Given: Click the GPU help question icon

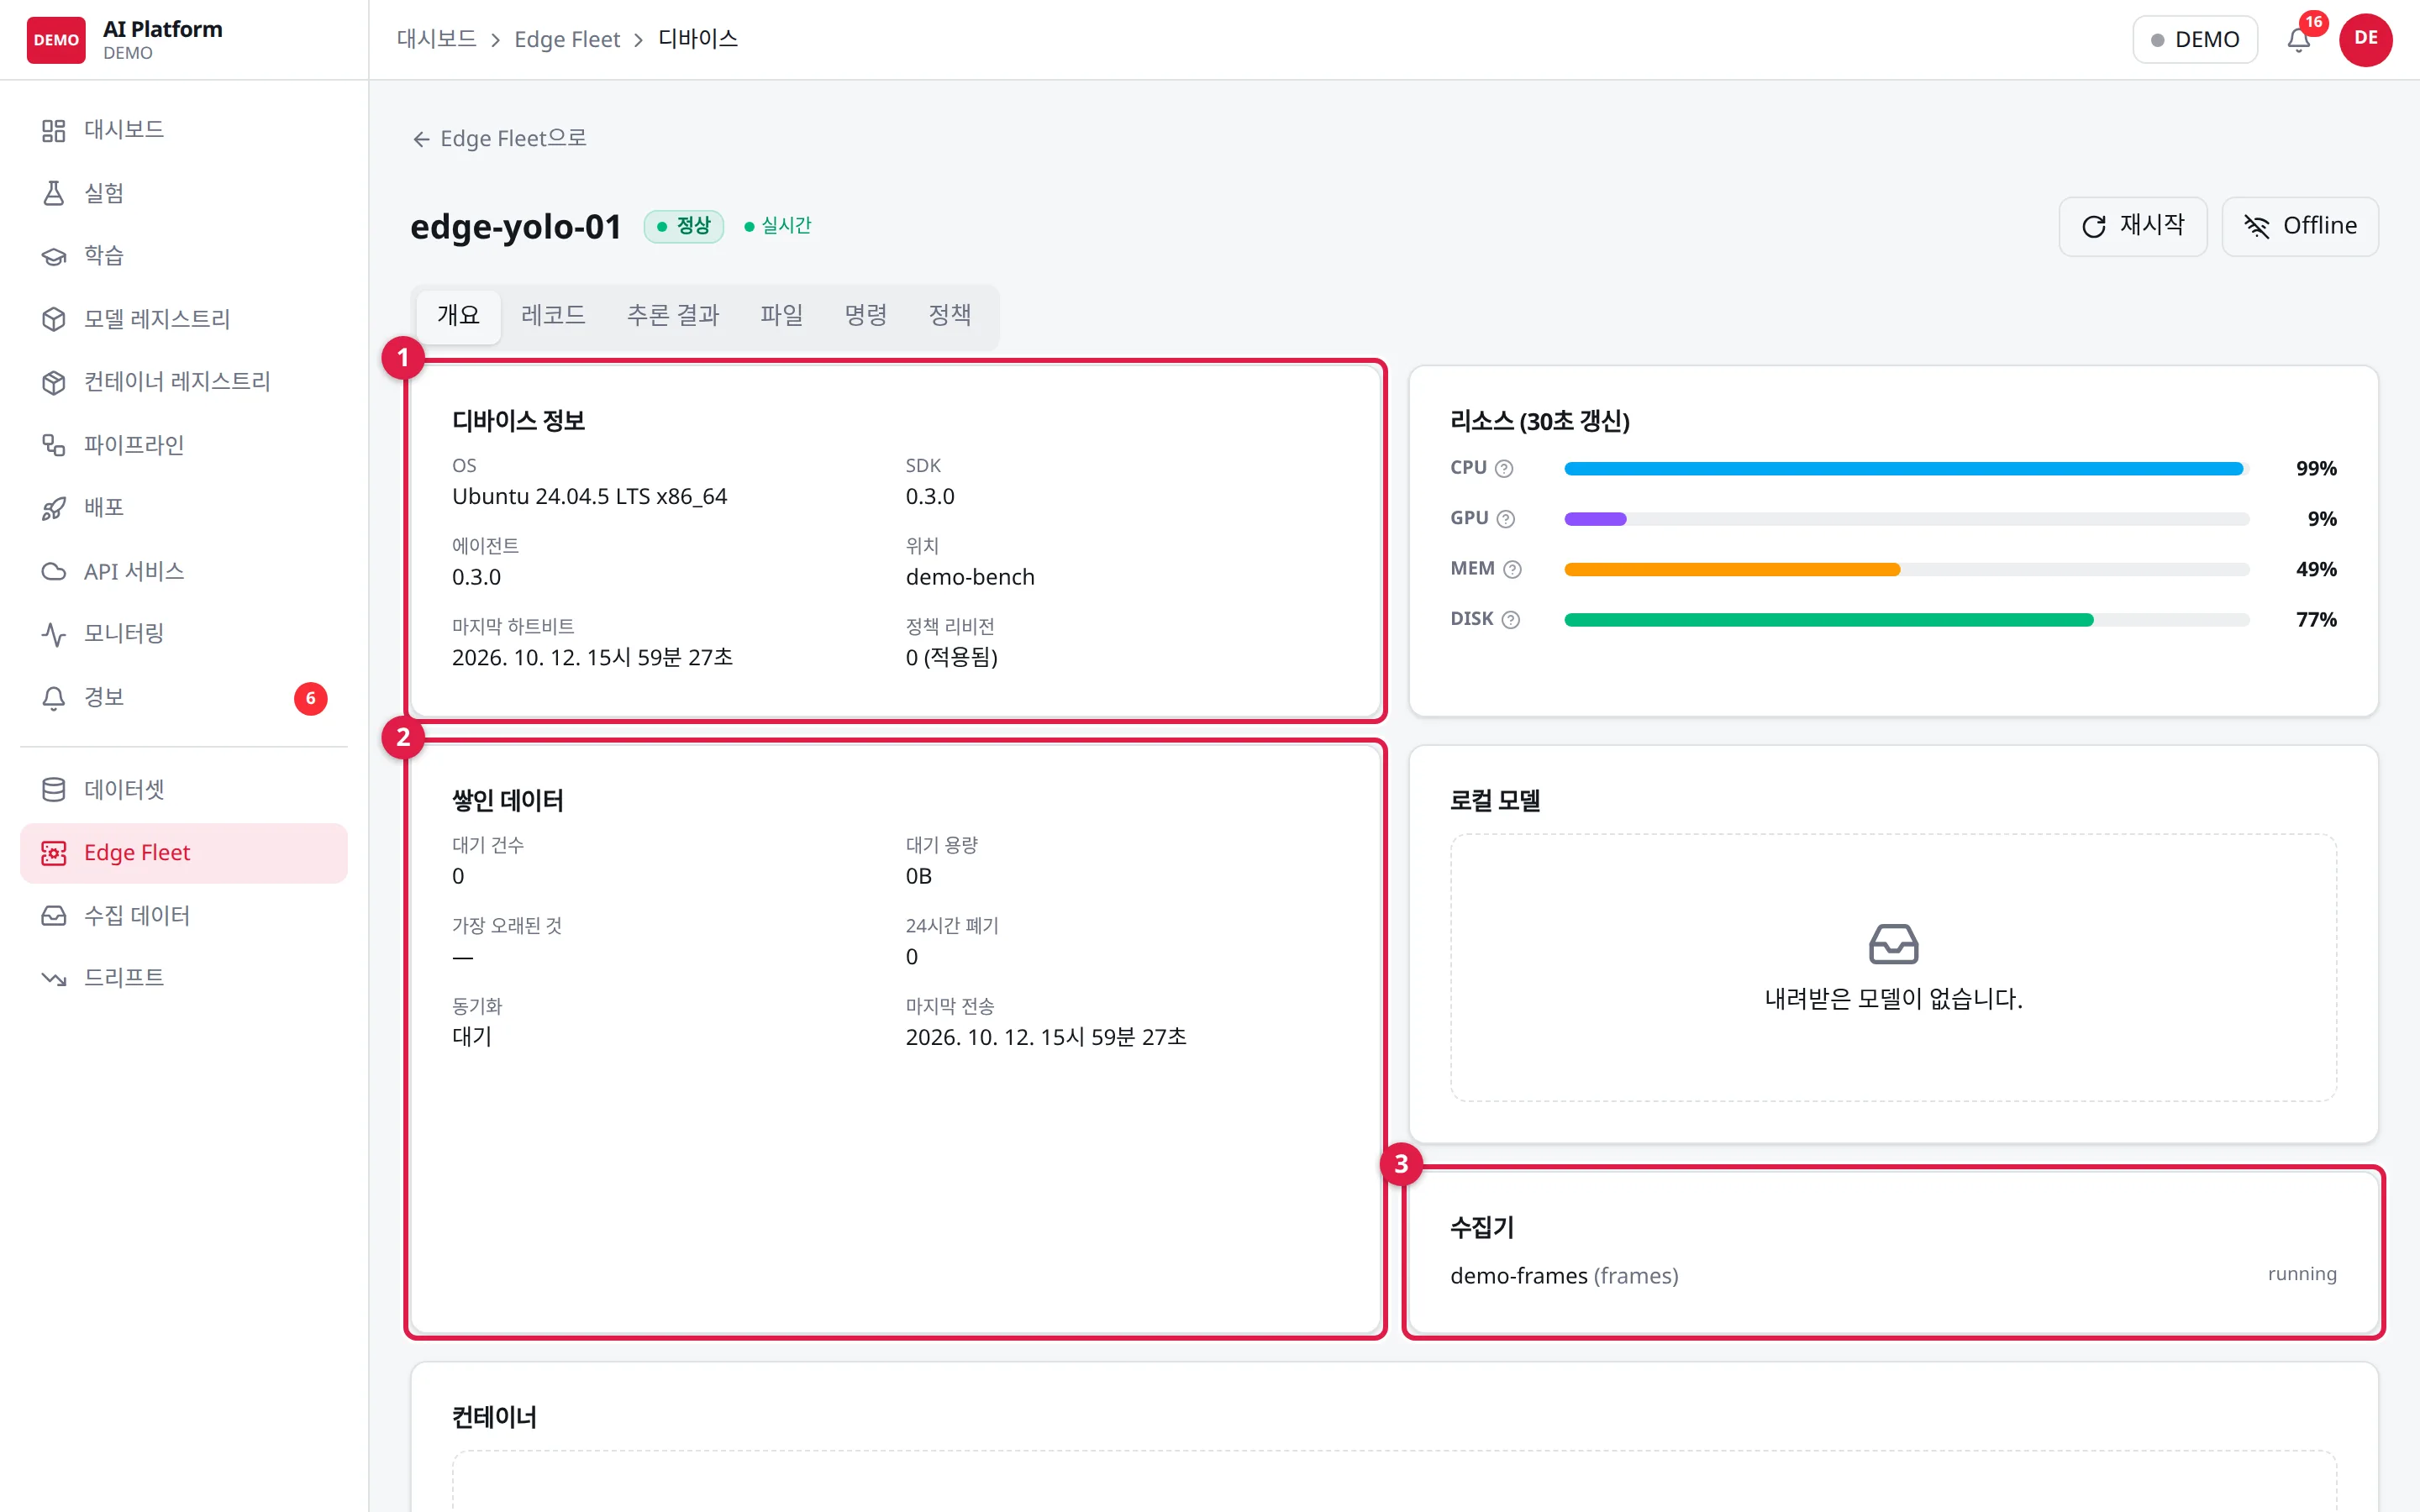Looking at the screenshot, I should pos(1506,519).
